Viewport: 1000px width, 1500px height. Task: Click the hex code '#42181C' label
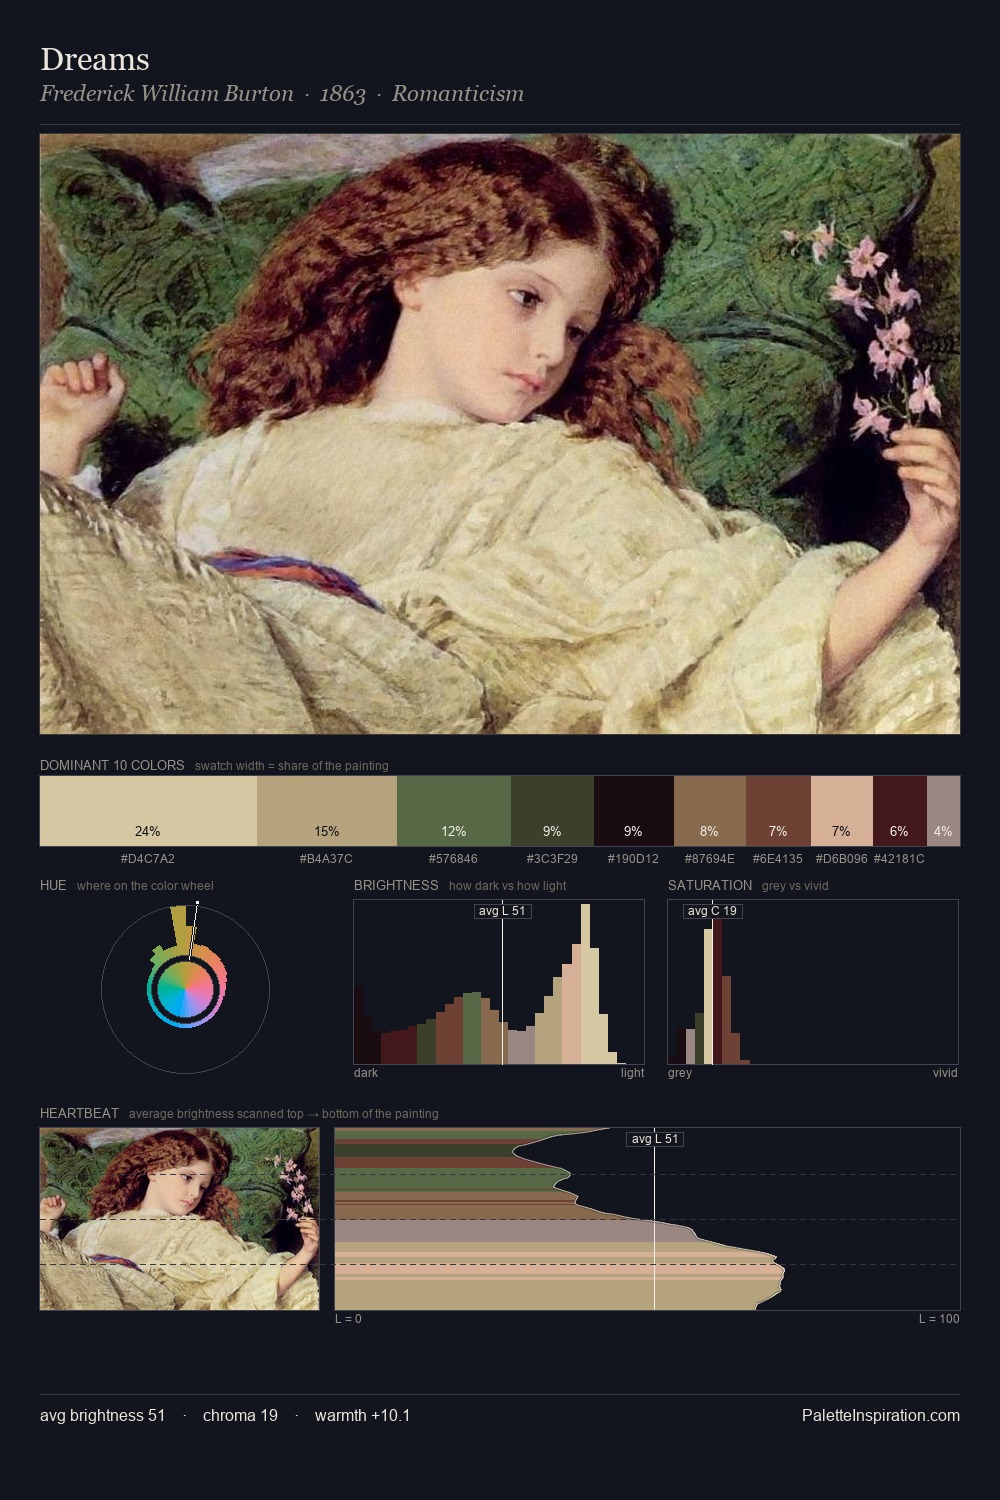[x=899, y=859]
